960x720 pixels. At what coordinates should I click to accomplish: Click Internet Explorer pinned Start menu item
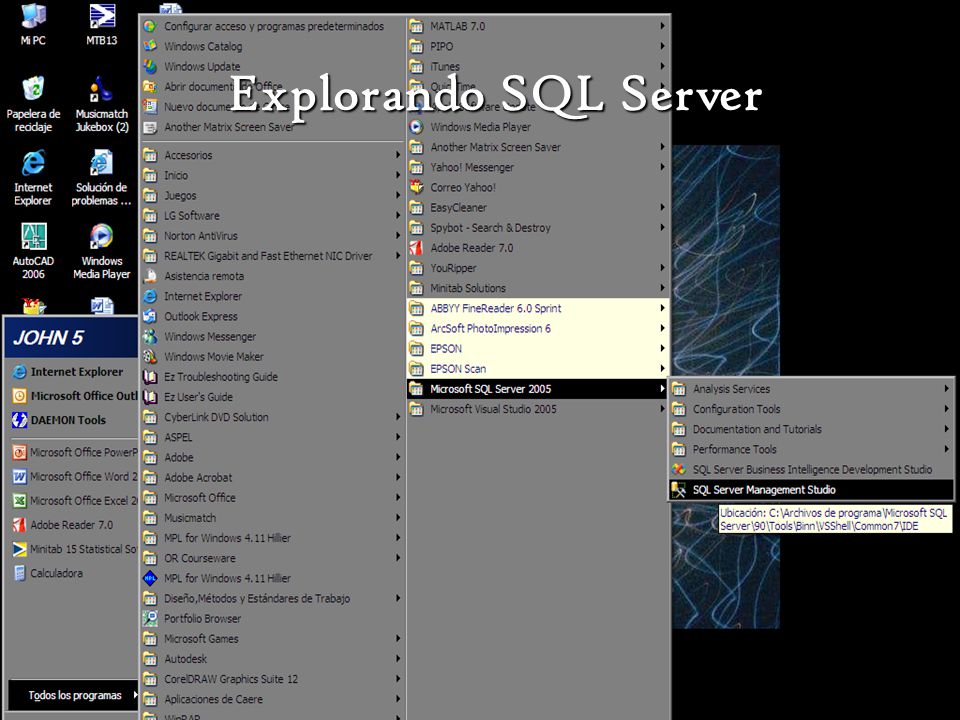[71, 372]
